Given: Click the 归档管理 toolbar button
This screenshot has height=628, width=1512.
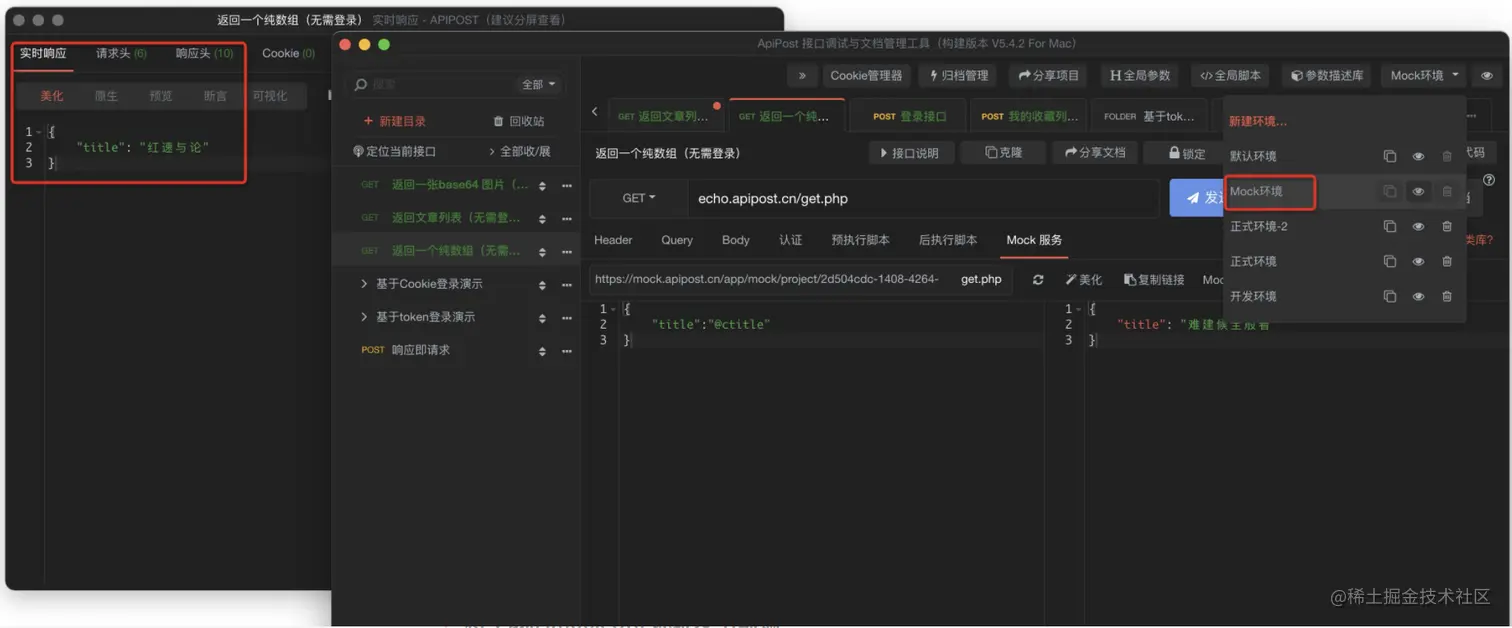Looking at the screenshot, I should [958, 75].
